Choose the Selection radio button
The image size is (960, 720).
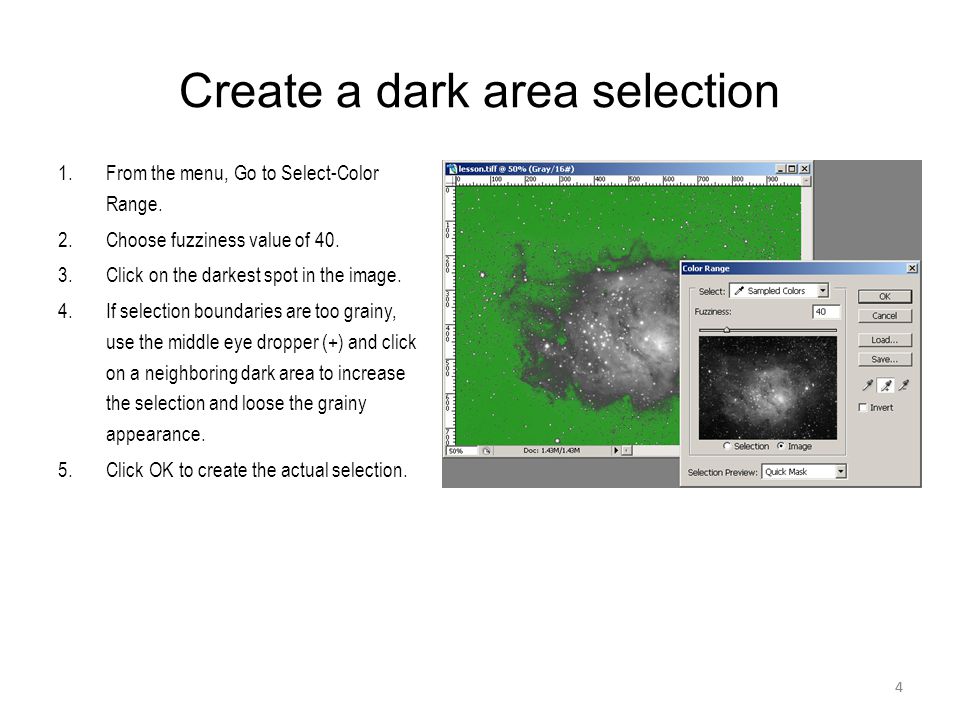(727, 446)
